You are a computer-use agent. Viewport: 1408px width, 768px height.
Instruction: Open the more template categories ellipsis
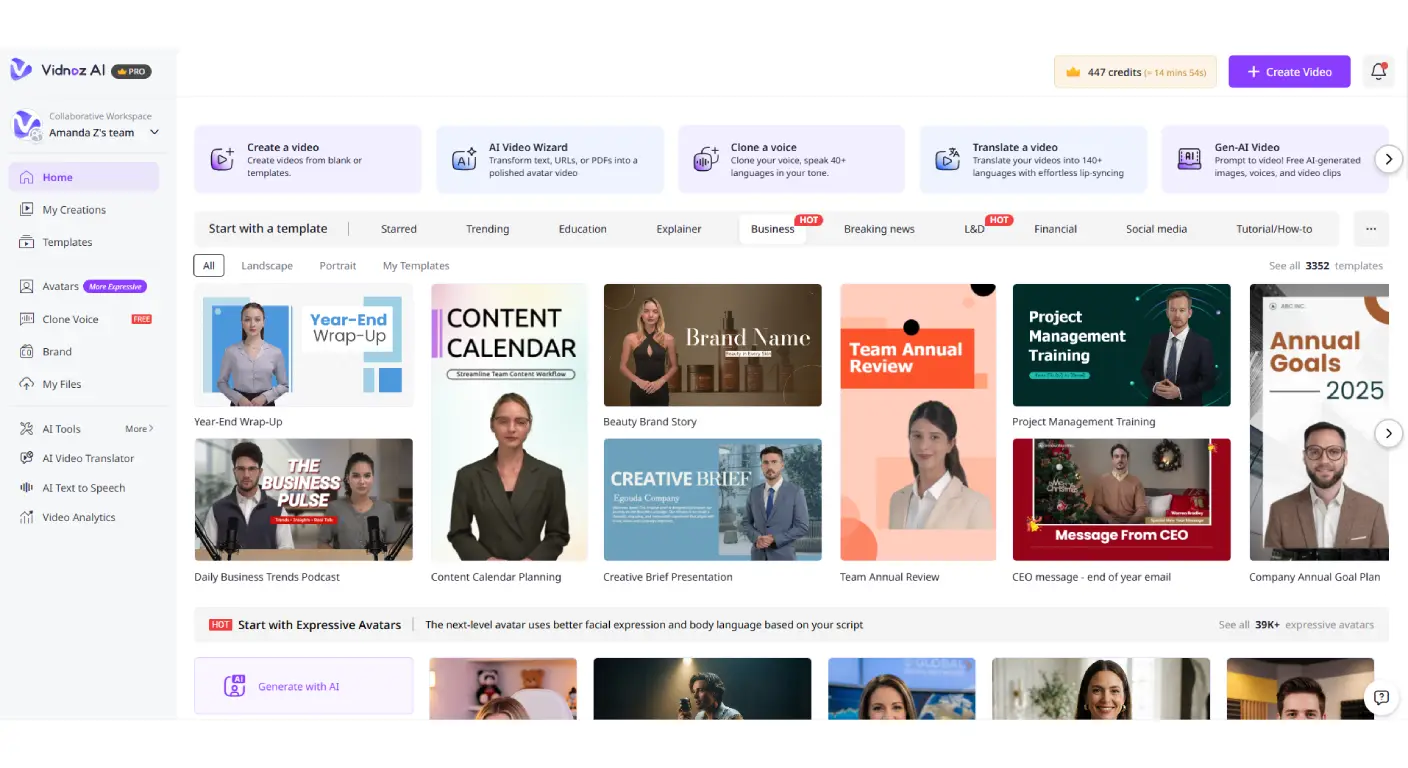coord(1370,229)
